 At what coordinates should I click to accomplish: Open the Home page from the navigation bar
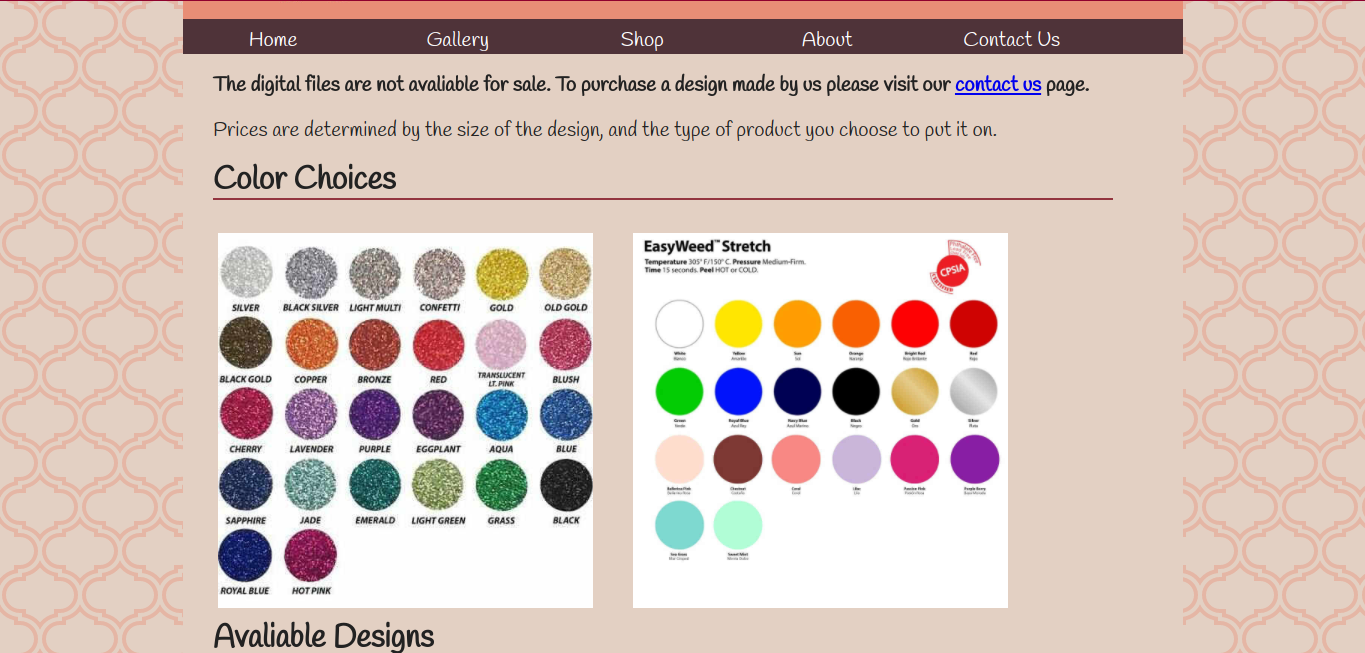point(273,39)
